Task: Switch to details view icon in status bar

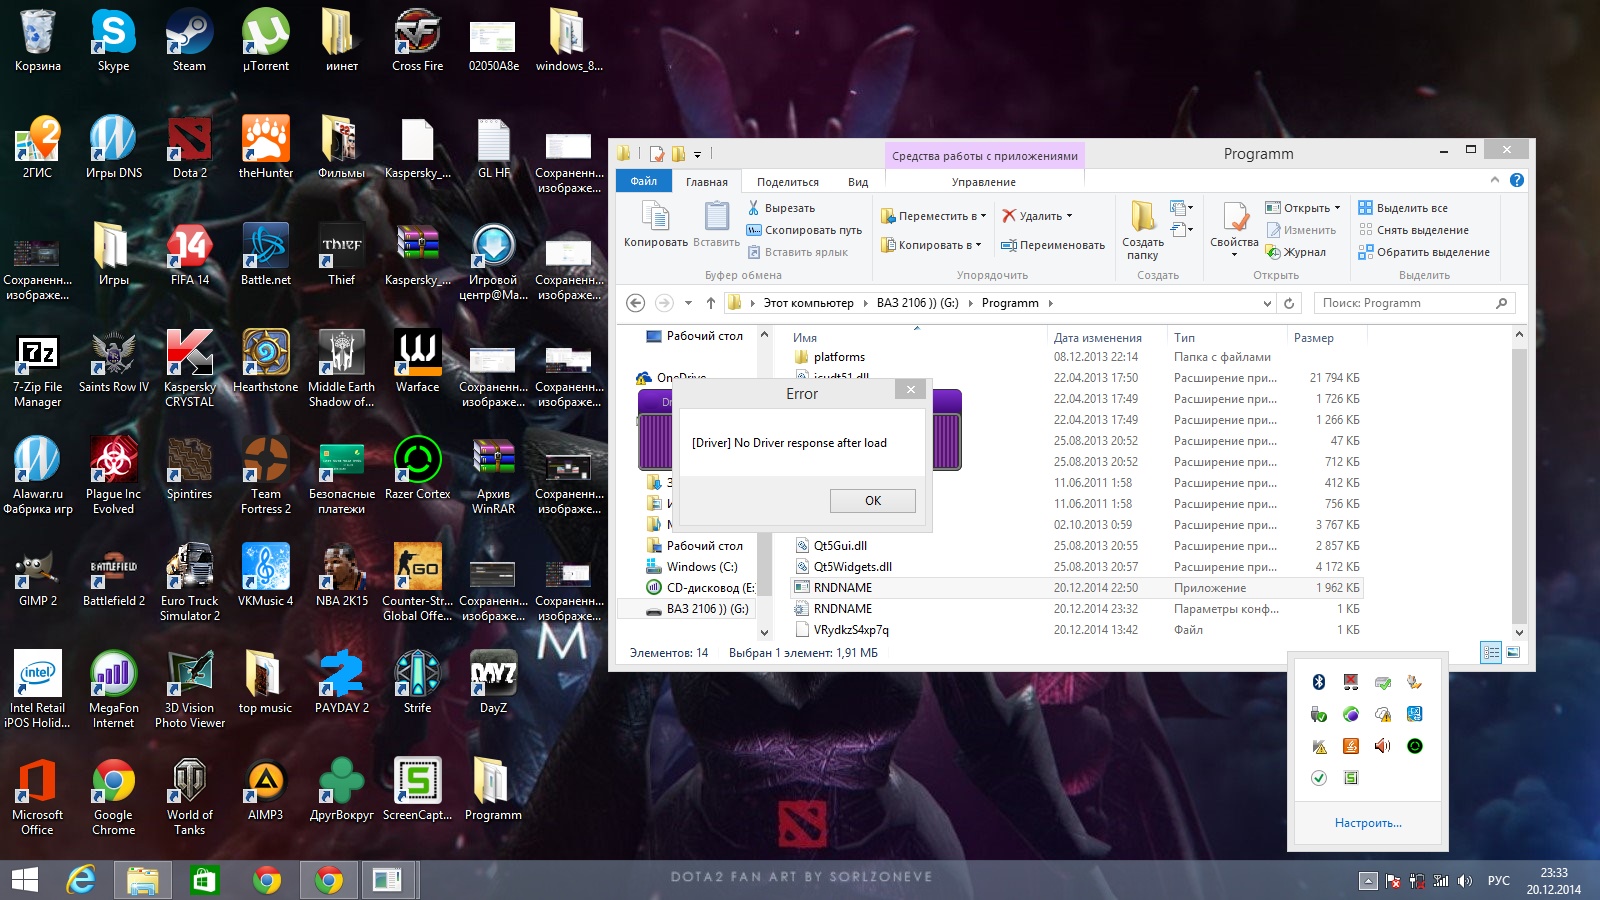Action: pyautogui.click(x=1491, y=653)
